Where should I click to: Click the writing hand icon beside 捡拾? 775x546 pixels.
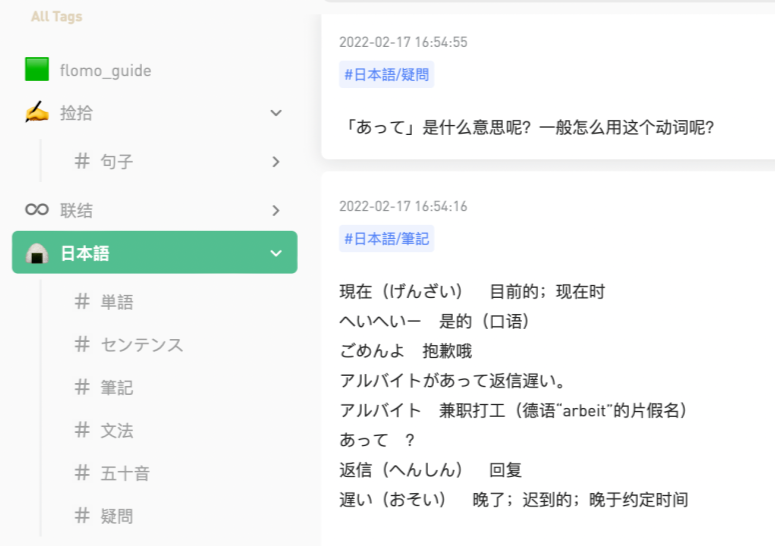(x=37, y=112)
